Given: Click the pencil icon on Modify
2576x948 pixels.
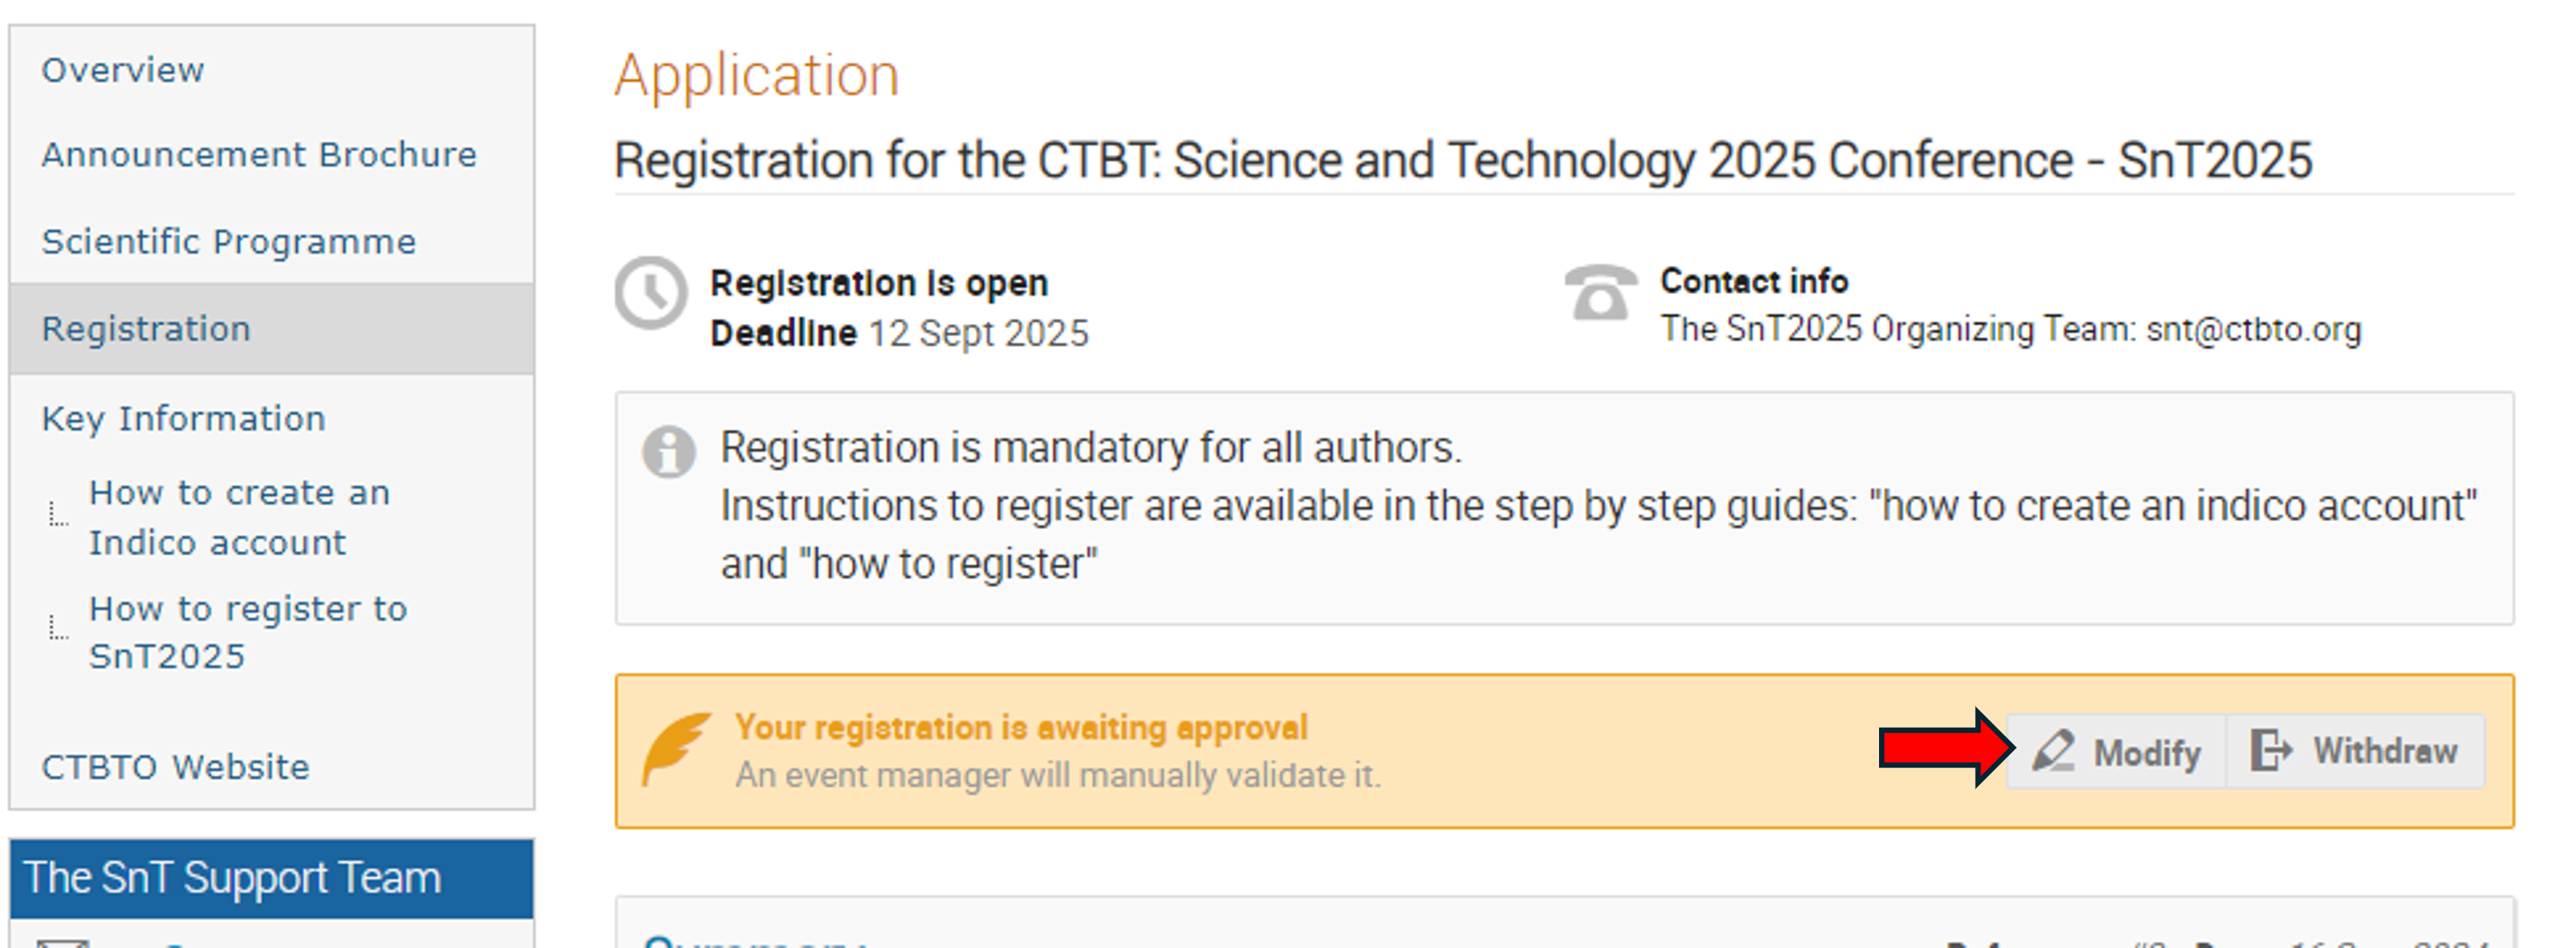Looking at the screenshot, I should pyautogui.click(x=2054, y=751).
